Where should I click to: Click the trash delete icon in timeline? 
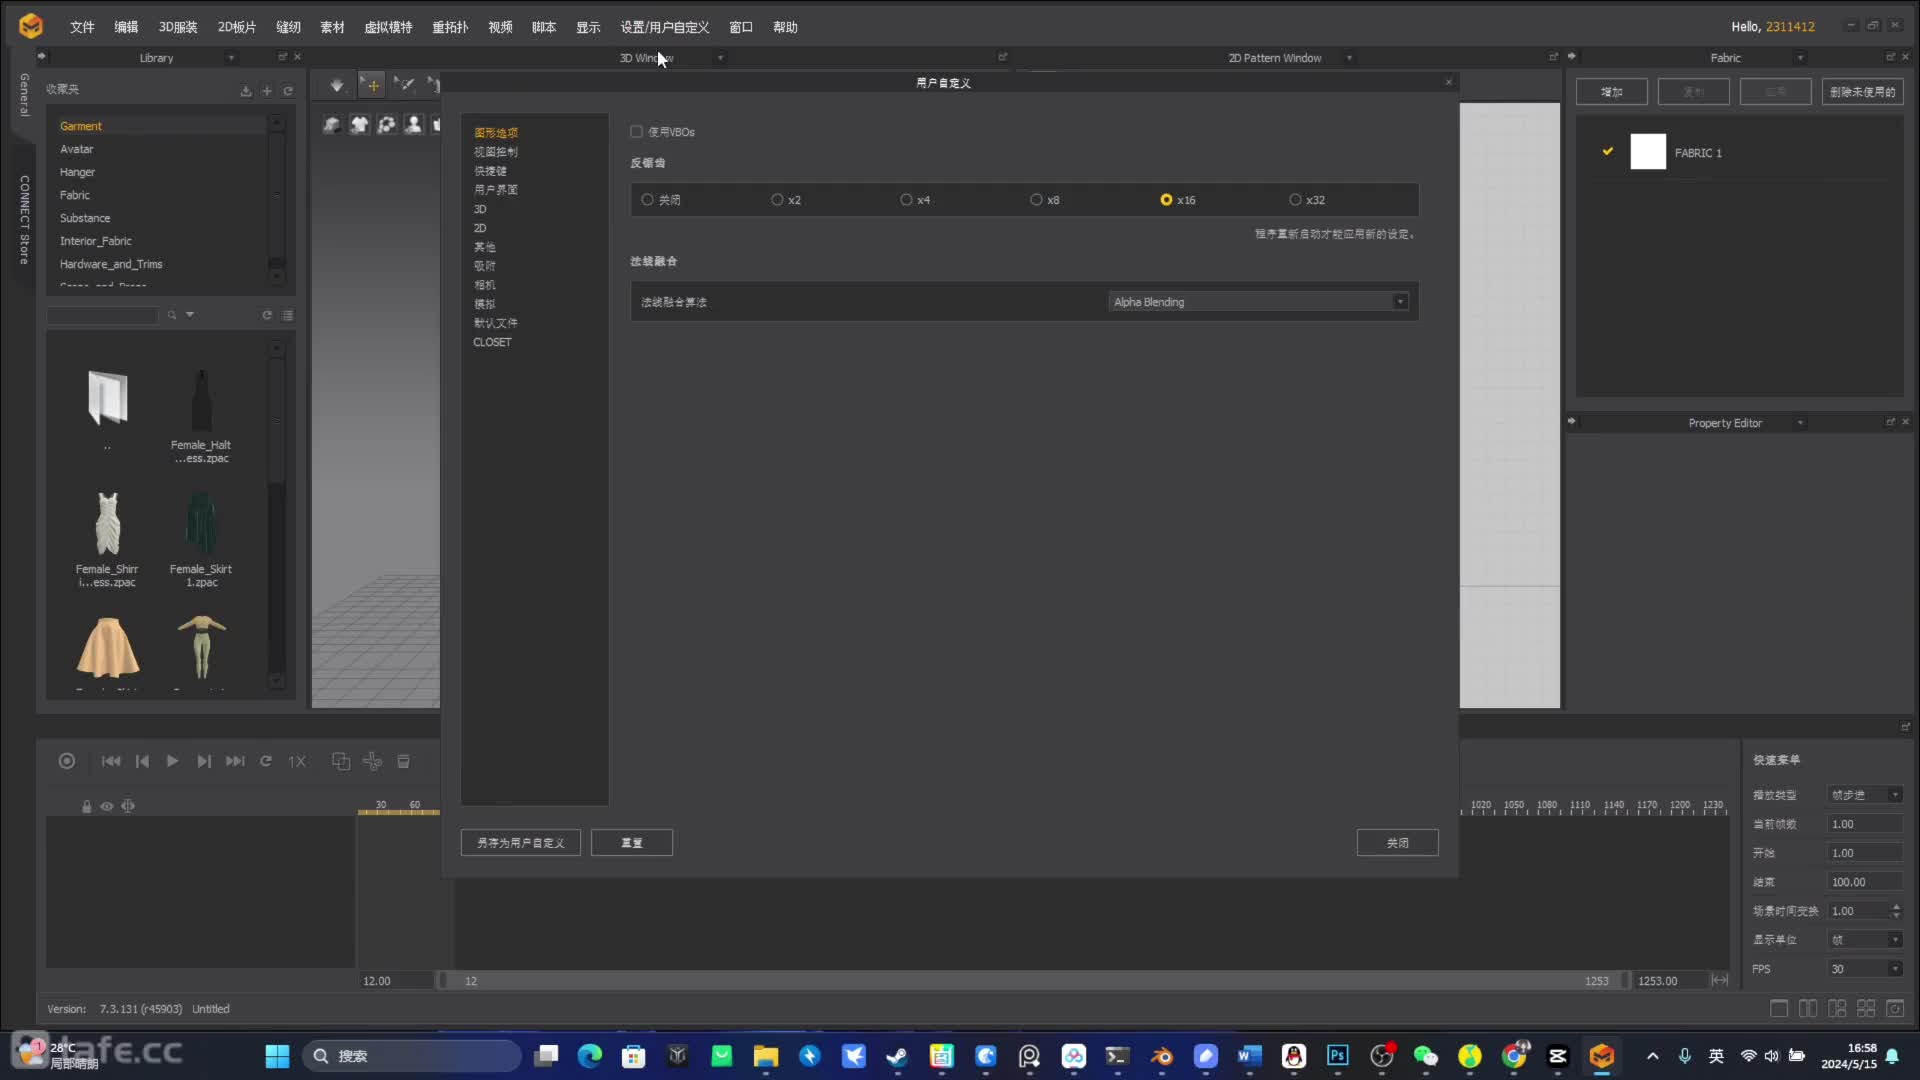coord(403,761)
